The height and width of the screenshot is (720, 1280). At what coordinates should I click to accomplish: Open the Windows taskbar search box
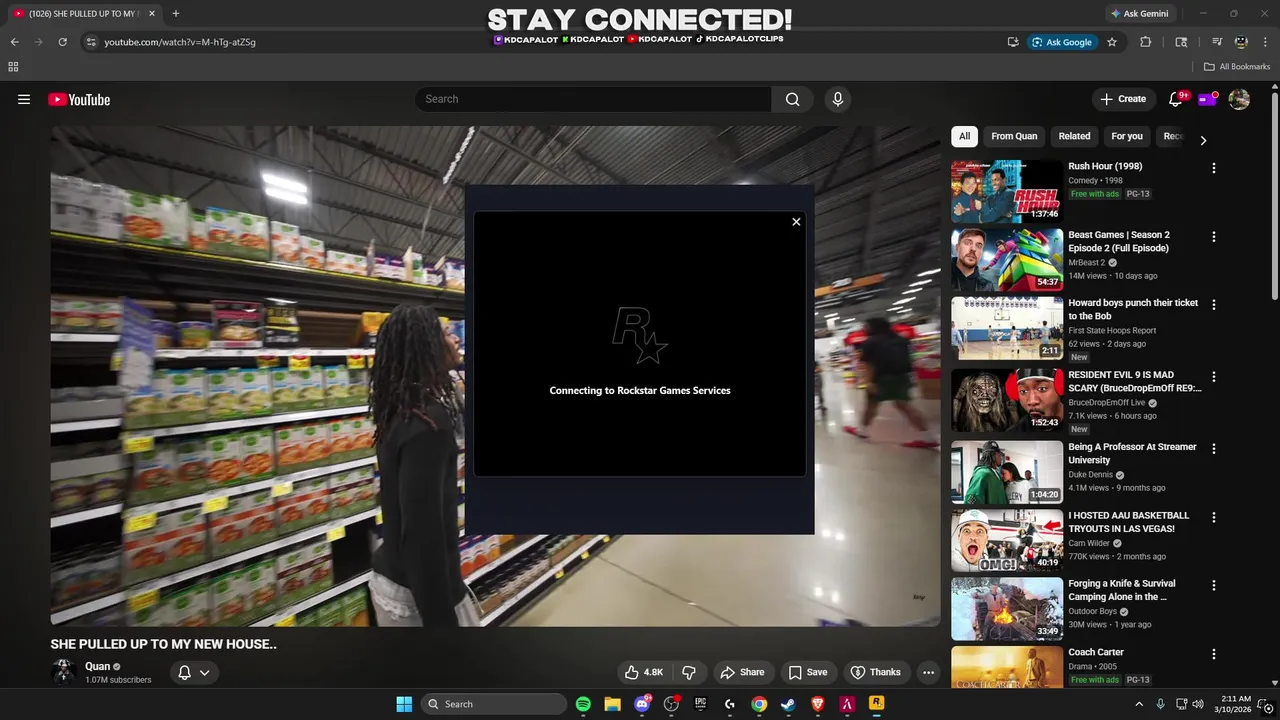tap(494, 704)
